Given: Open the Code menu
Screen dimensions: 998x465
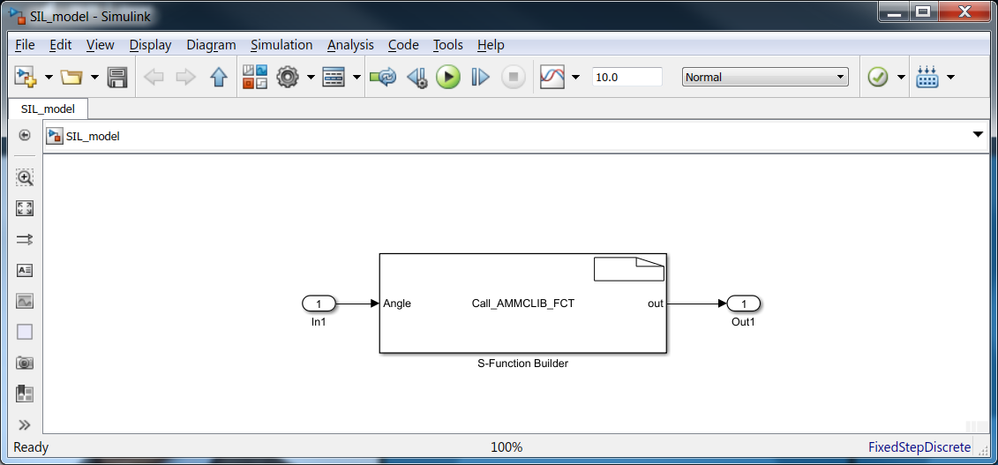Looking at the screenshot, I should pyautogui.click(x=403, y=45).
